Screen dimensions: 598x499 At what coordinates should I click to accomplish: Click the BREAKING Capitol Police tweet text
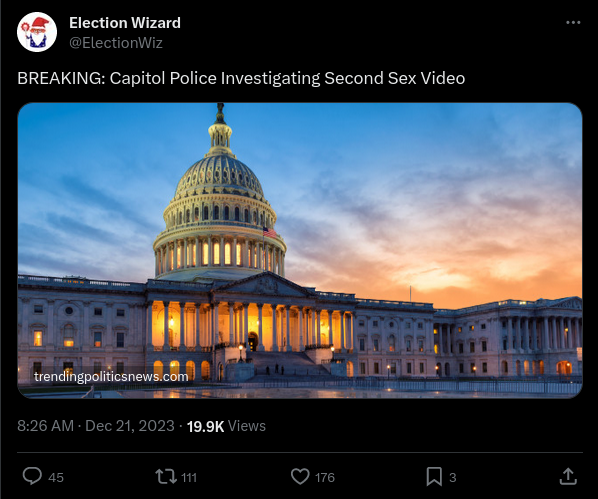coord(241,78)
